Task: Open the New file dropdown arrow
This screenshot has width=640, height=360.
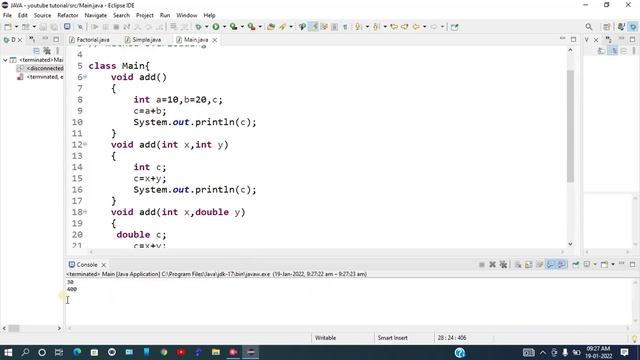Action: (x=16, y=27)
